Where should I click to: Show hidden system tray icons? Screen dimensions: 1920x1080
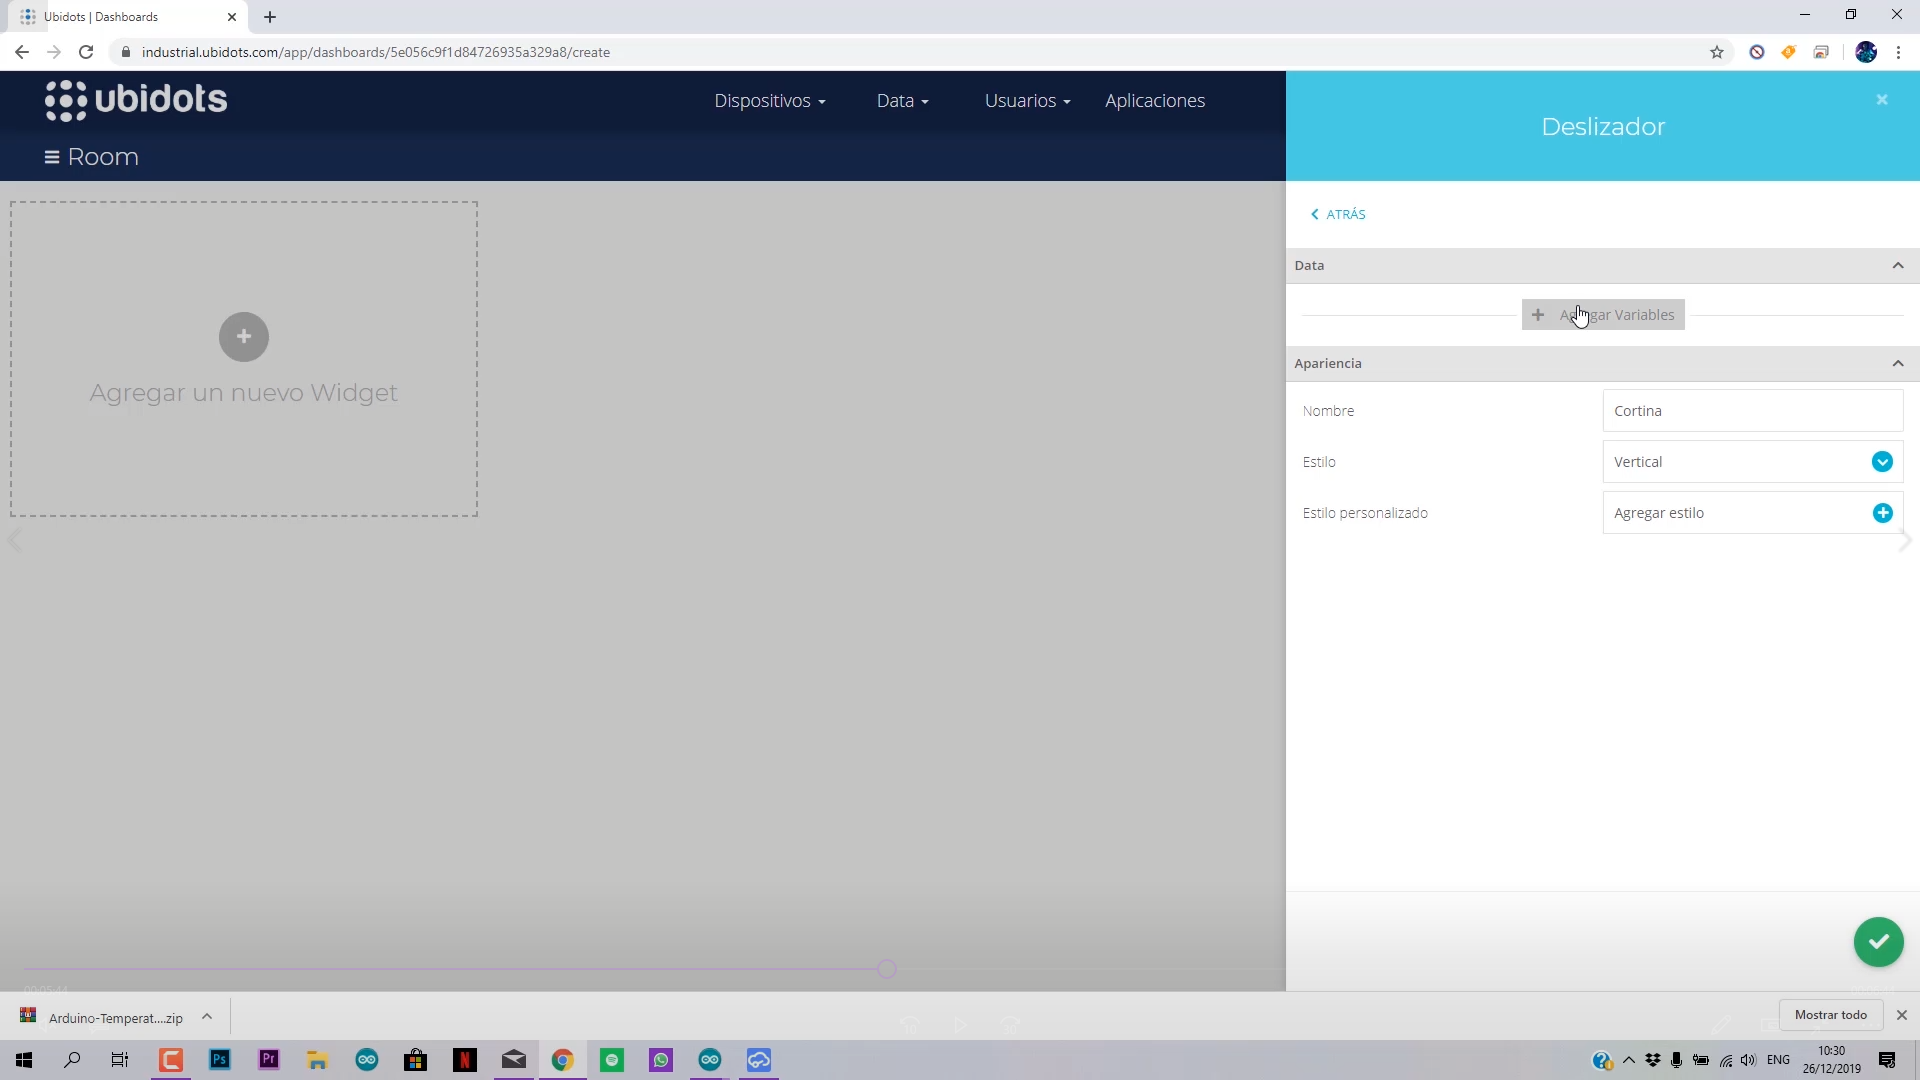coord(1629,1060)
